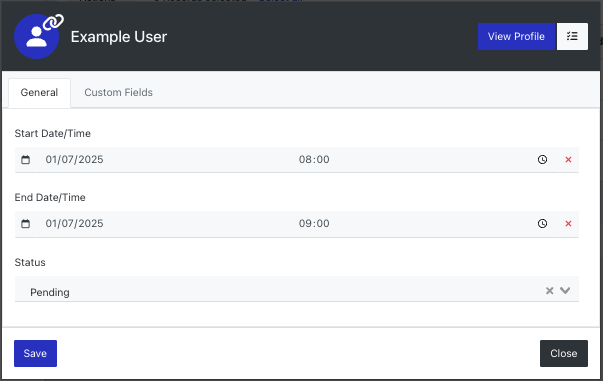Screen dimensions: 603x381
Task: Click the View Profile button
Action: (x=516, y=37)
